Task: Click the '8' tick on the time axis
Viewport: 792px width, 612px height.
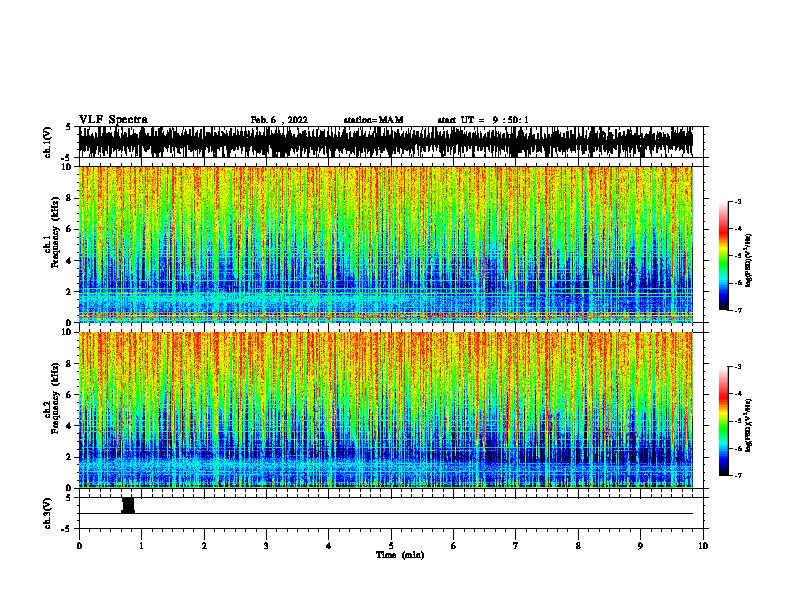Action: tap(578, 546)
